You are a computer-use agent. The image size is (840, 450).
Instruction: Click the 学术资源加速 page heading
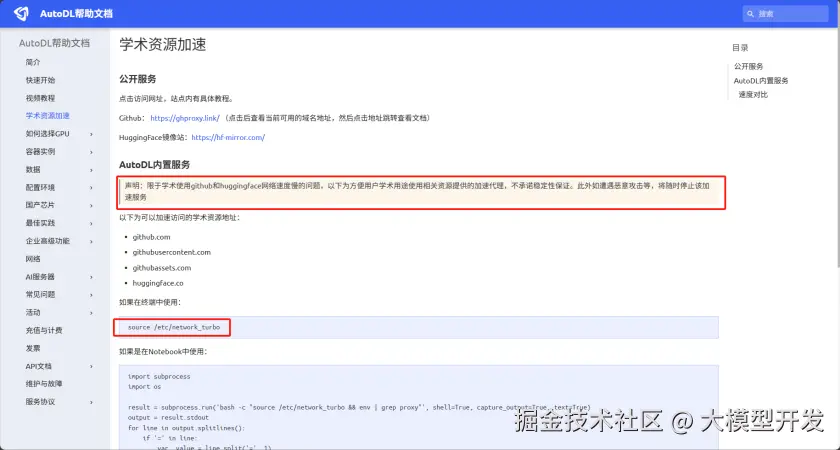[x=163, y=44]
